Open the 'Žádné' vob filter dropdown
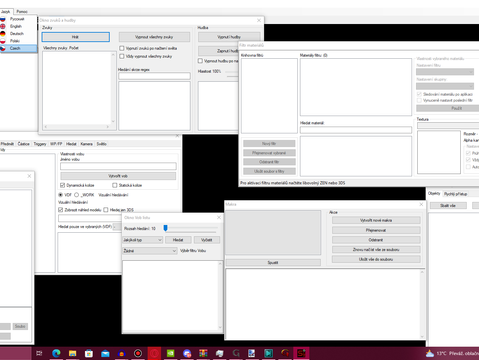Image resolution: width=479 pixels, height=360 pixels. 150,251
